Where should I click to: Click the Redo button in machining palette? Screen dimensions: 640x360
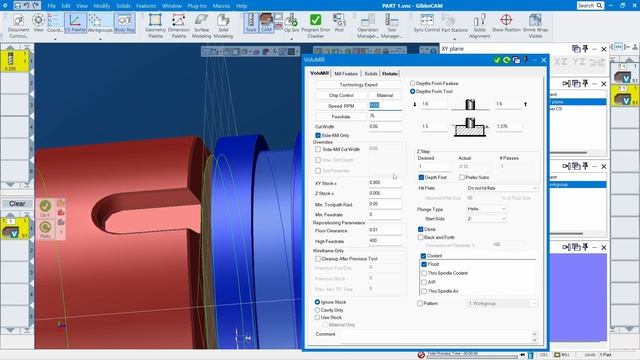pyautogui.click(x=45, y=230)
